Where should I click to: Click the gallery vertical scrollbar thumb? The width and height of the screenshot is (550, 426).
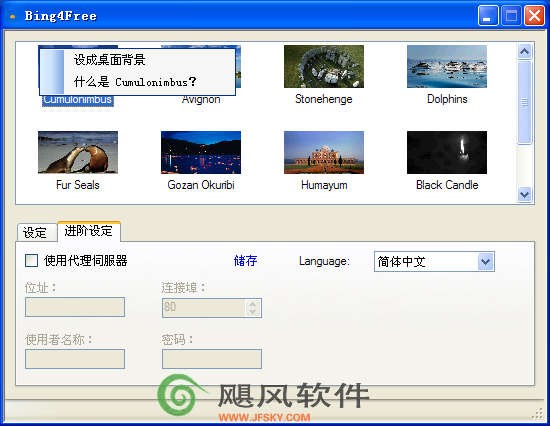524,102
